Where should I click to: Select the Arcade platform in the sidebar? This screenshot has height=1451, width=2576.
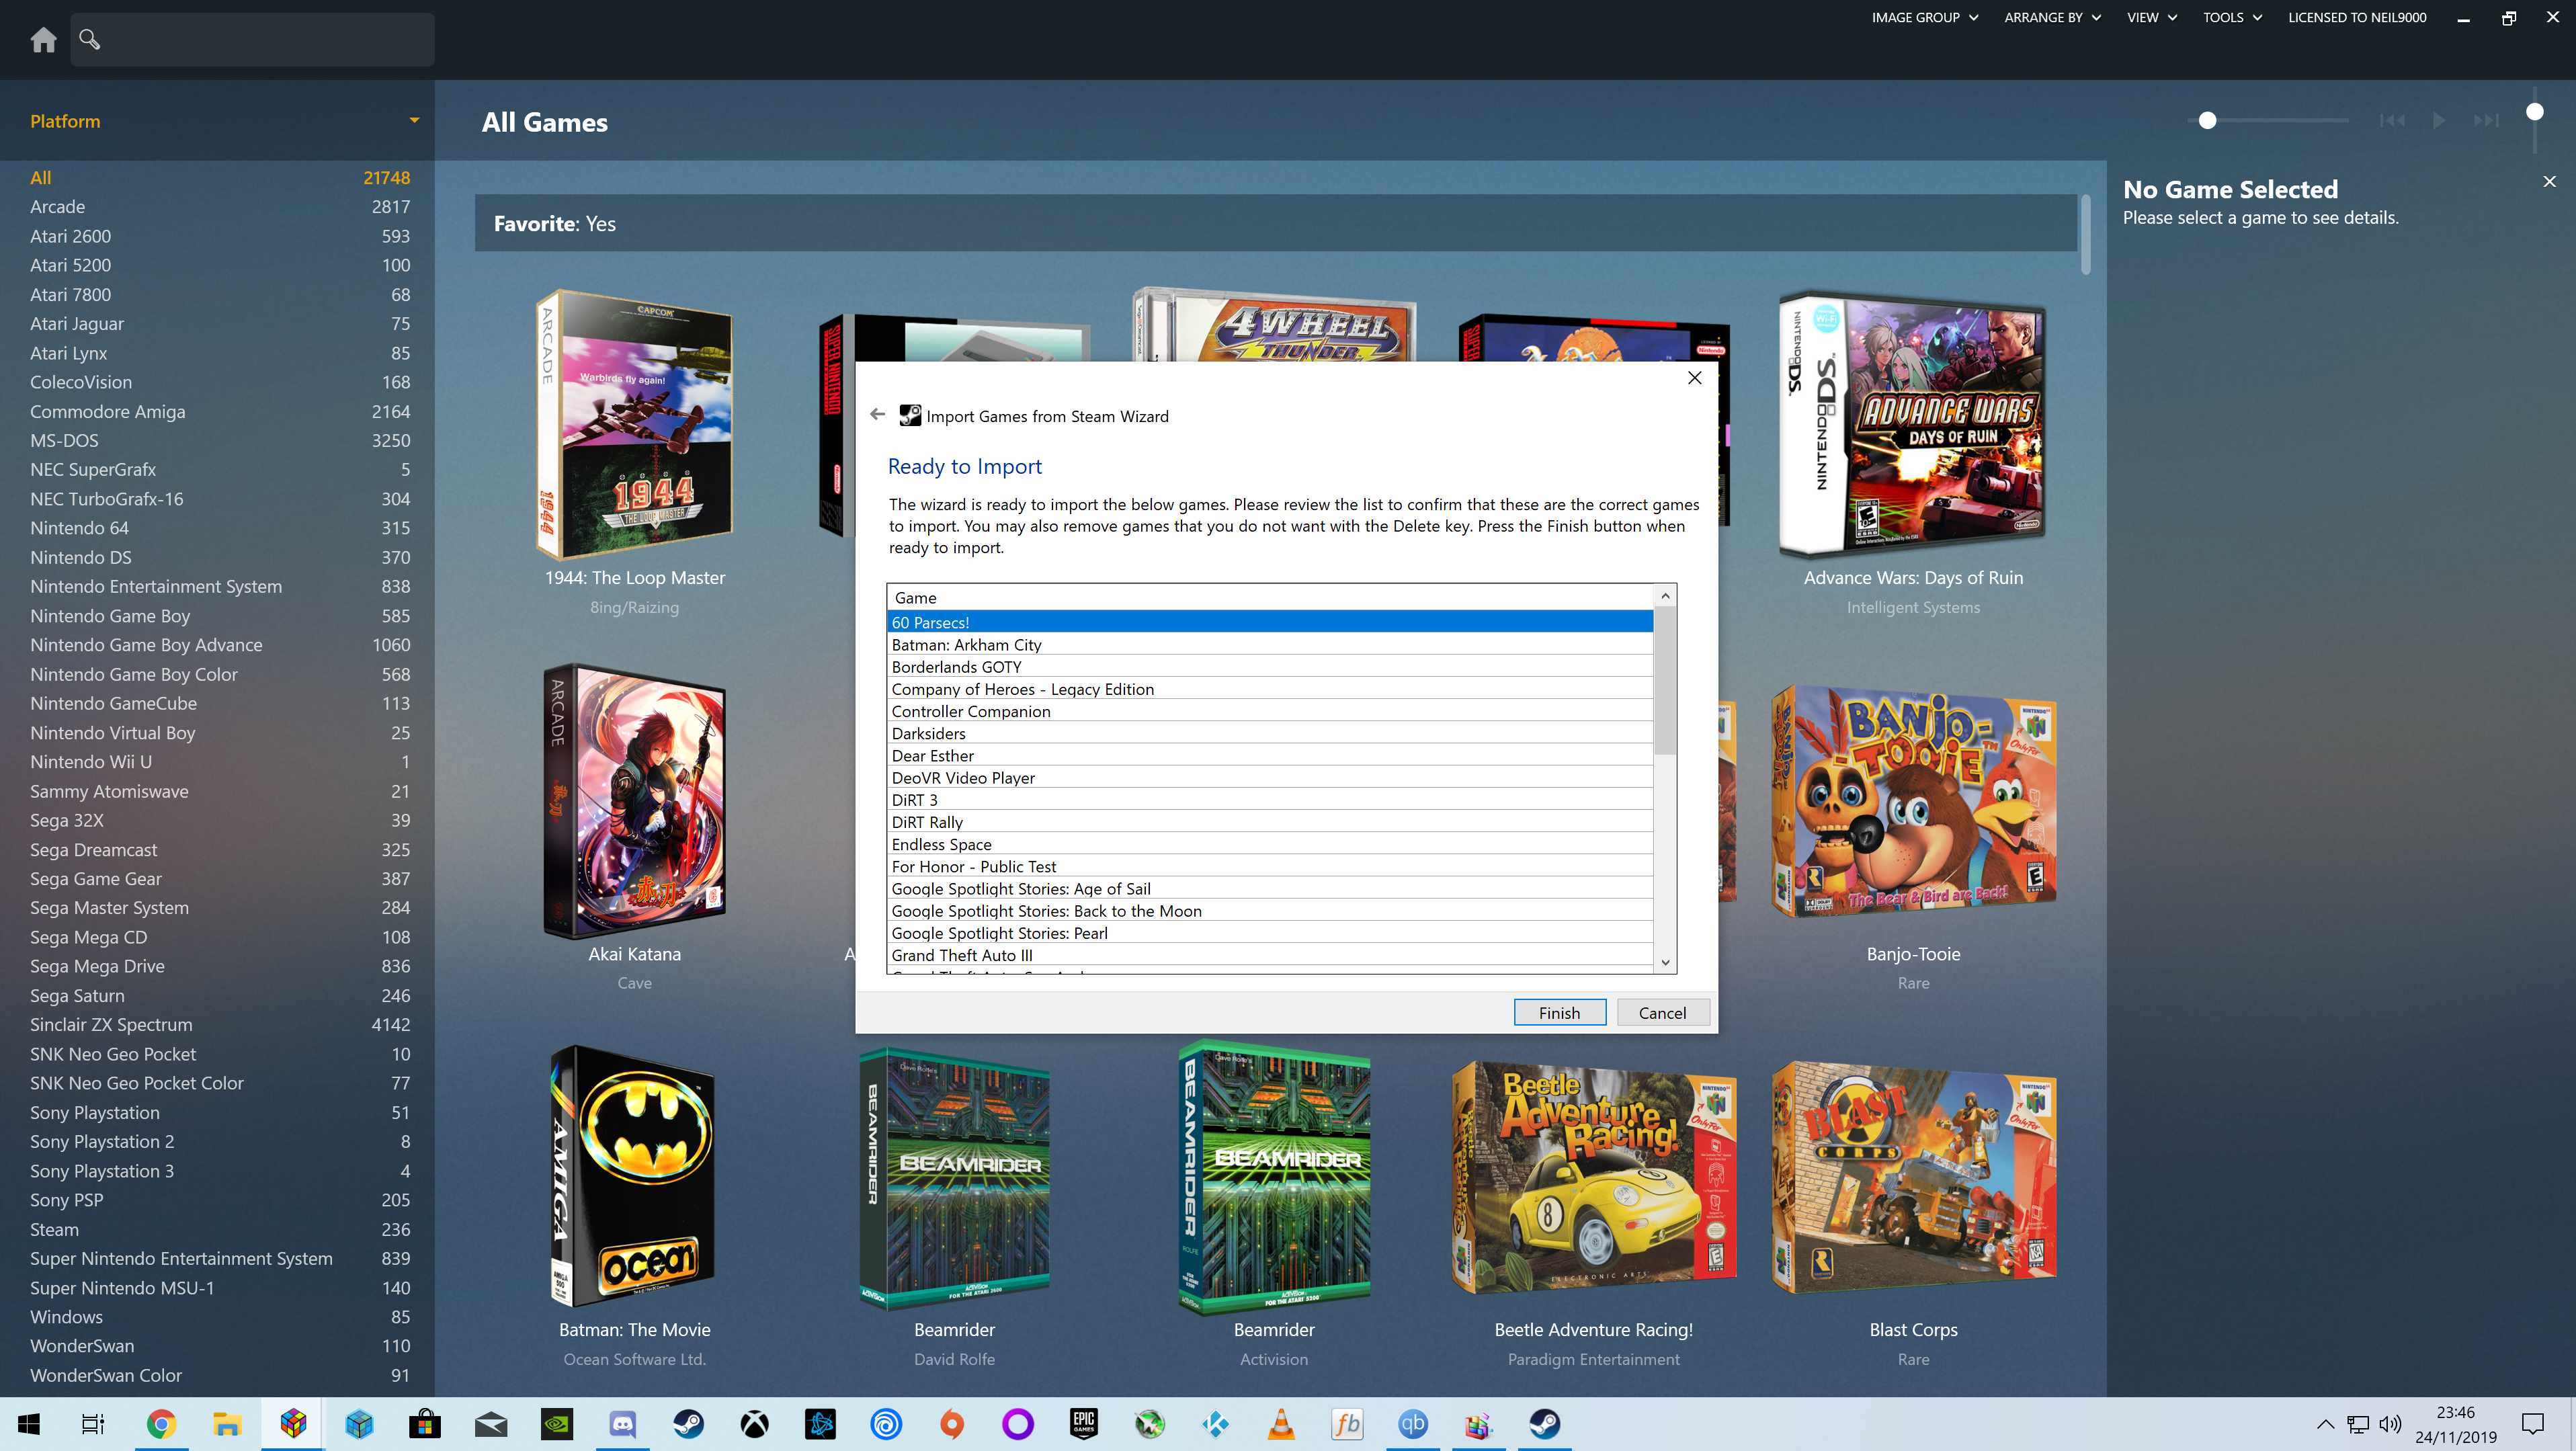point(219,207)
